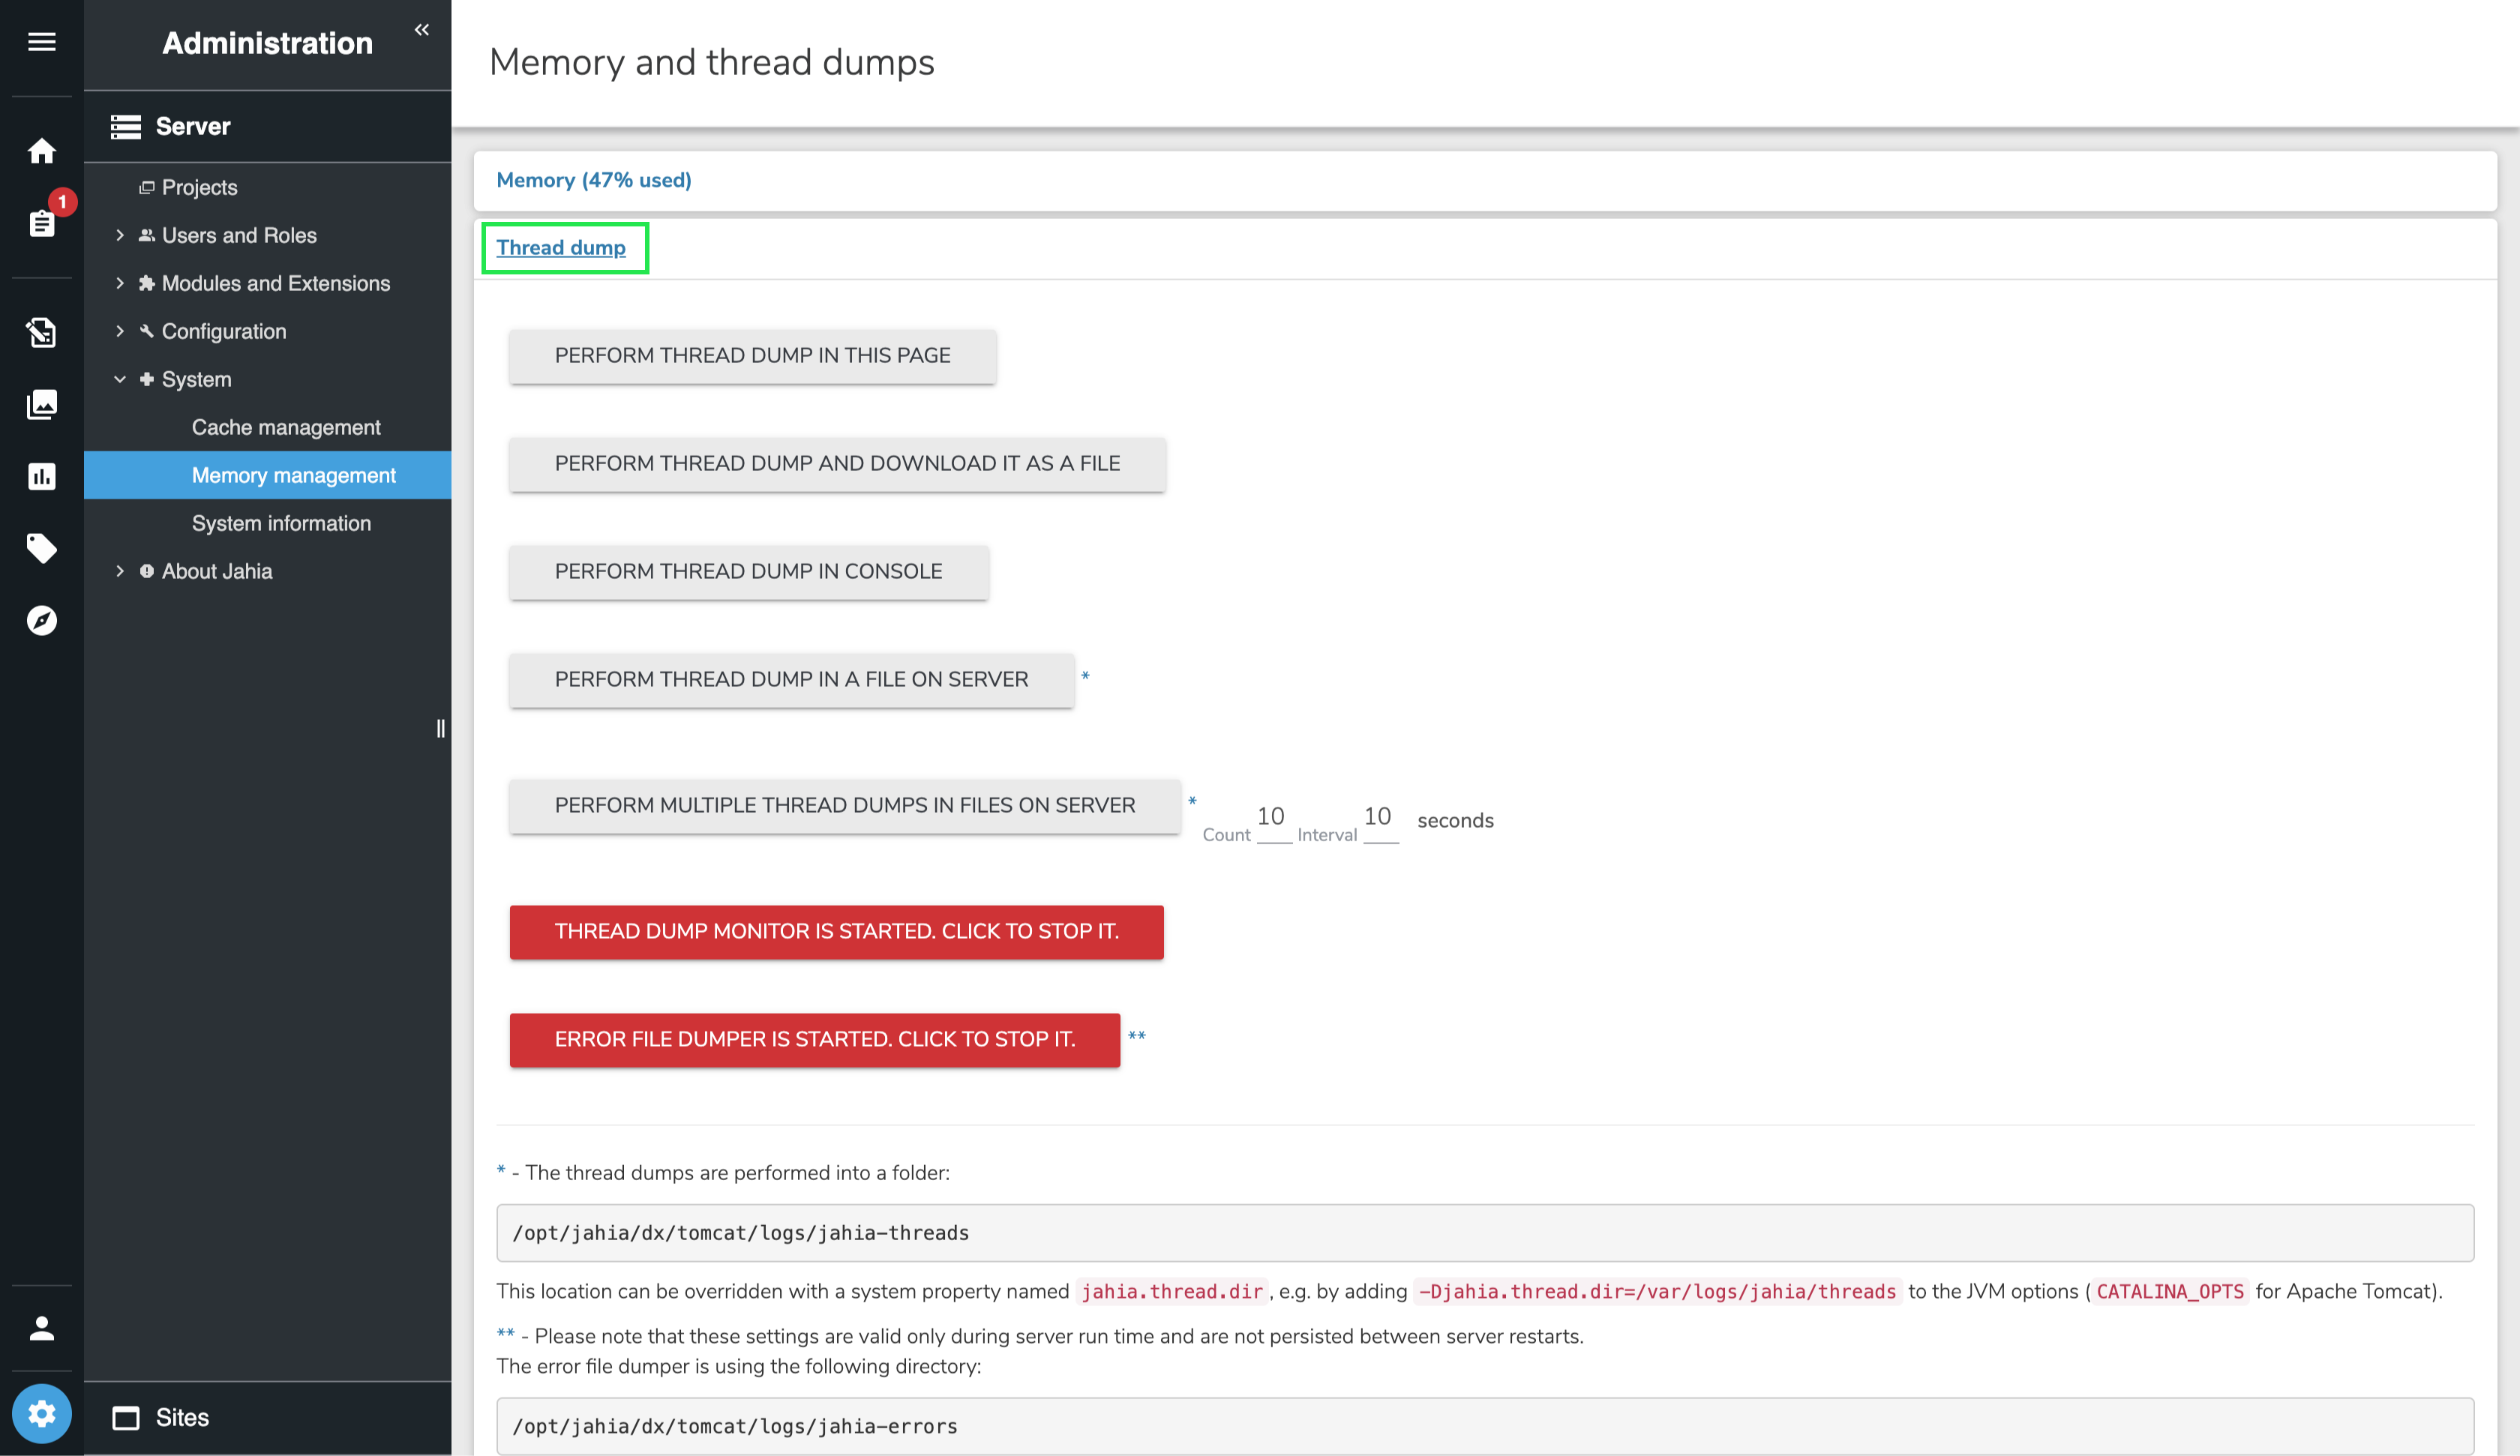
Task: Stop the error file dumper
Action: [x=814, y=1039]
